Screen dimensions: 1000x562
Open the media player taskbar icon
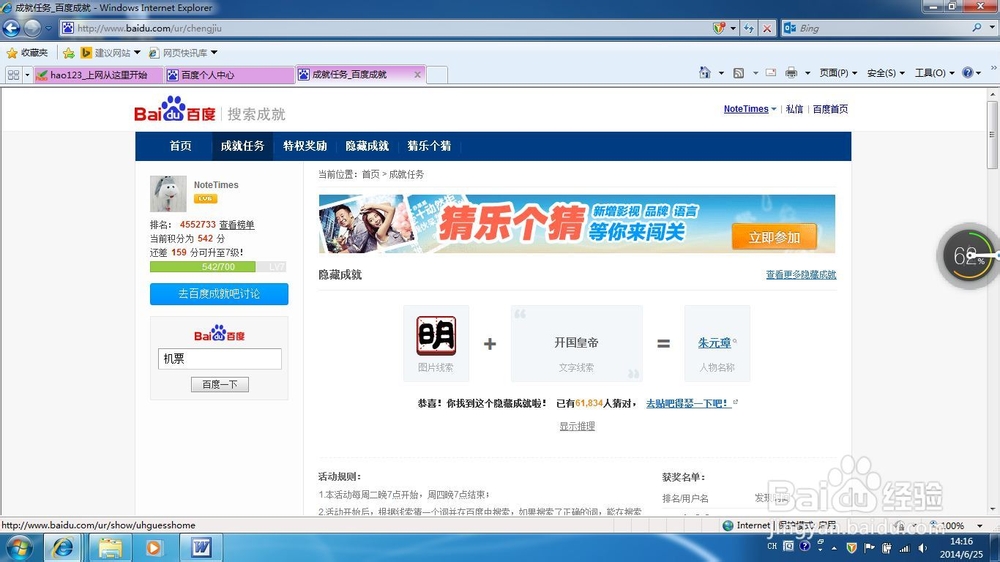click(x=154, y=548)
